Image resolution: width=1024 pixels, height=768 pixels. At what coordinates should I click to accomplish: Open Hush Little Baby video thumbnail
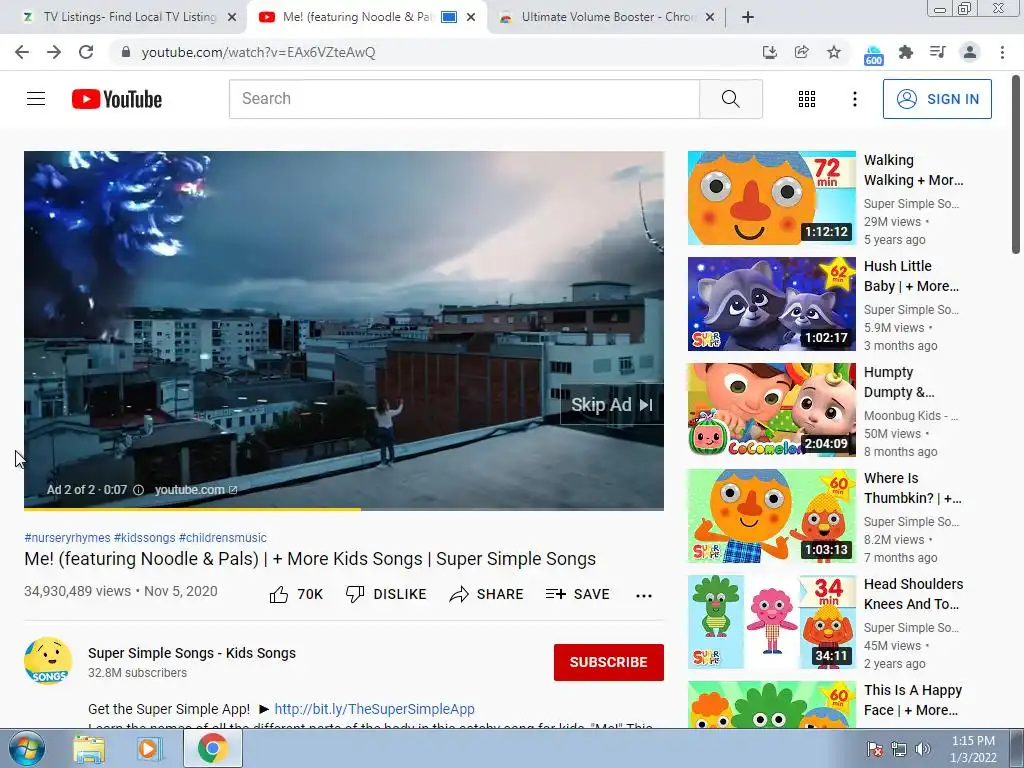coord(771,304)
